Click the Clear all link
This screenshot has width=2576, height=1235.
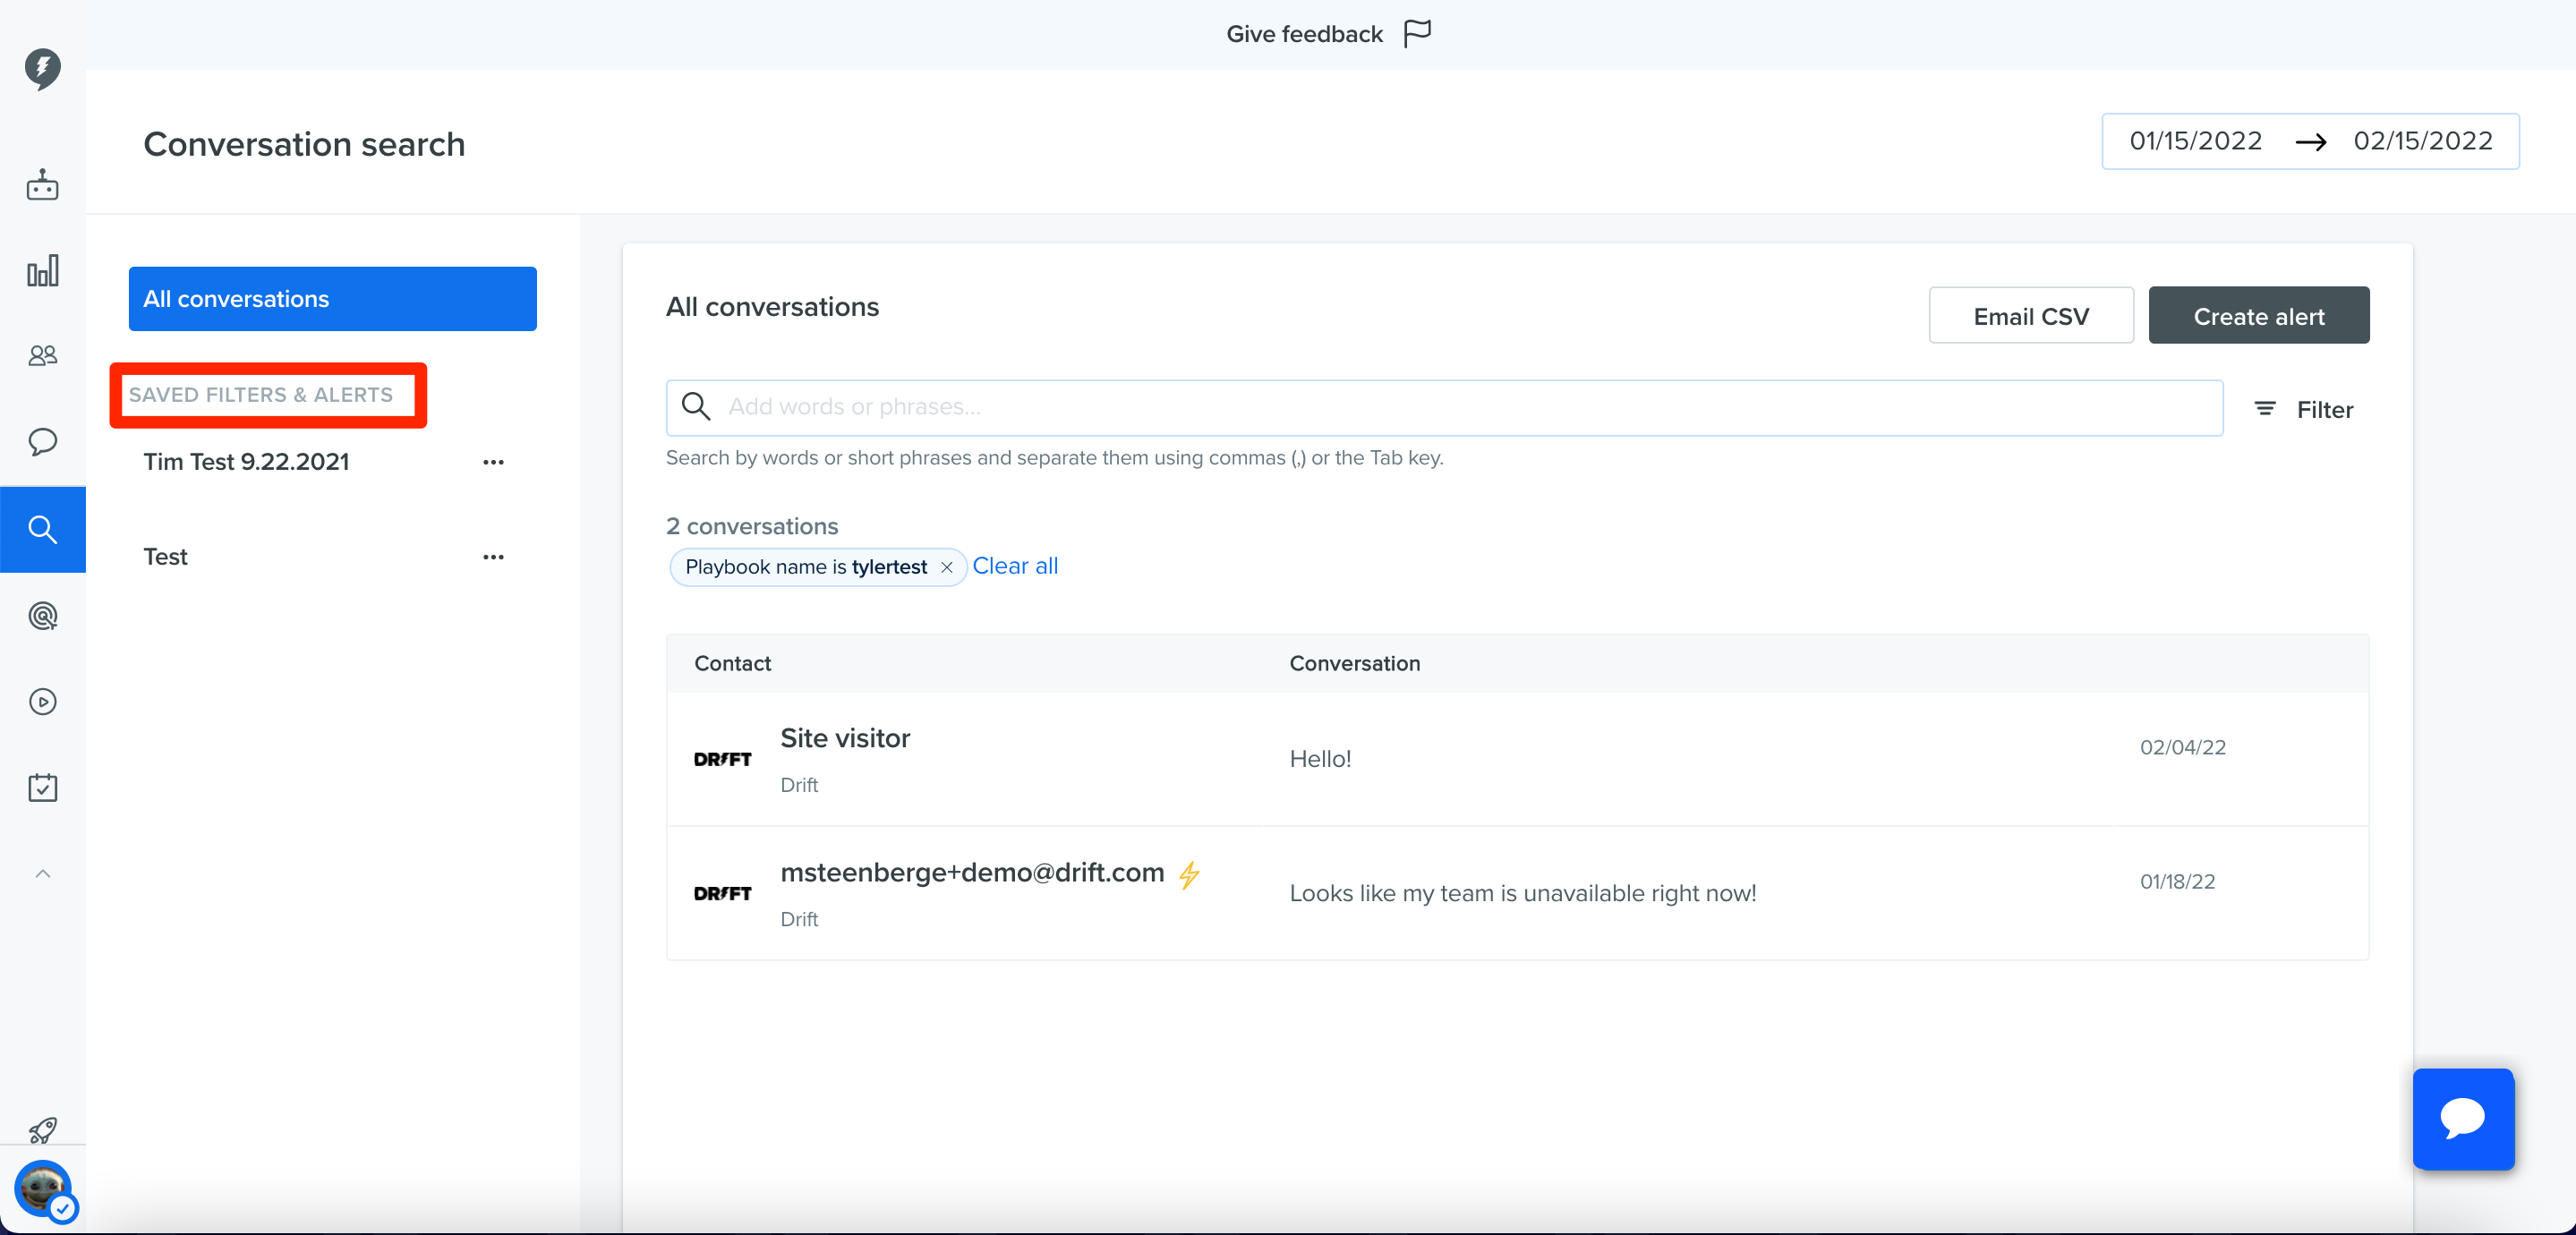tap(1014, 566)
